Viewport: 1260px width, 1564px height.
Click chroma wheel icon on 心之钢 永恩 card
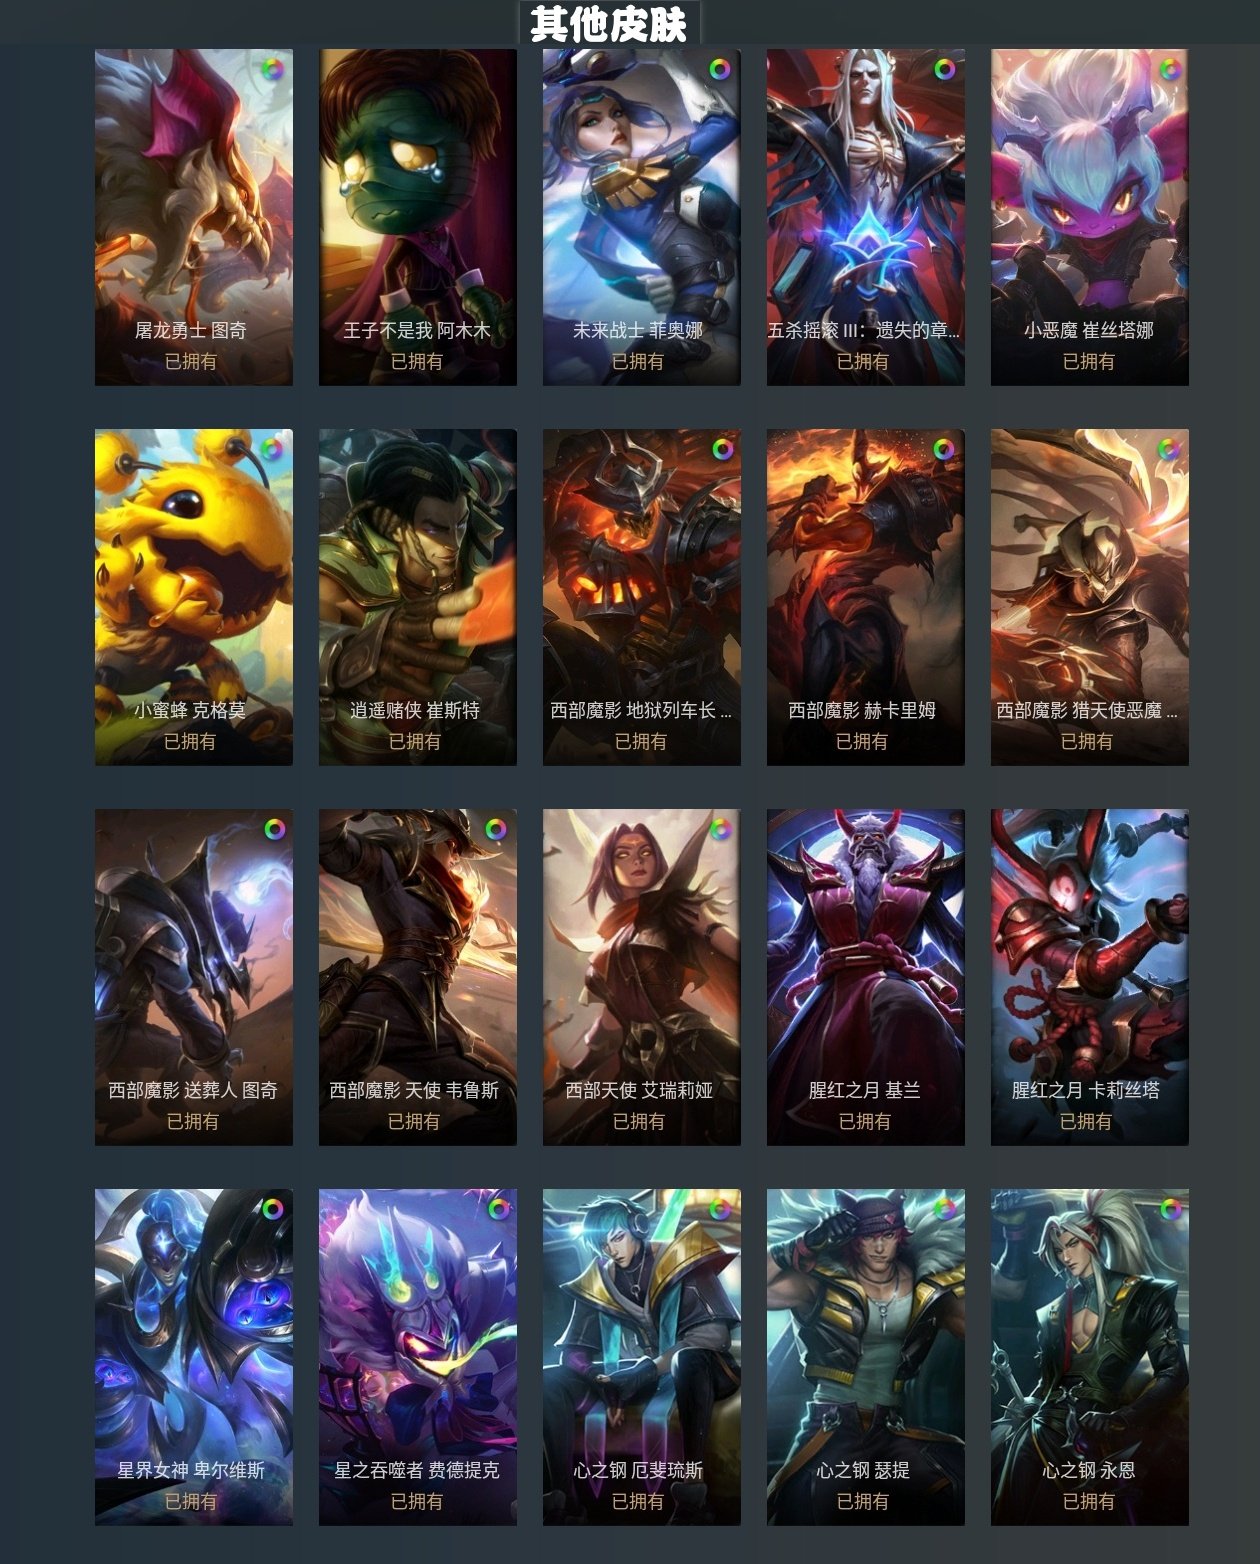tap(1170, 1209)
